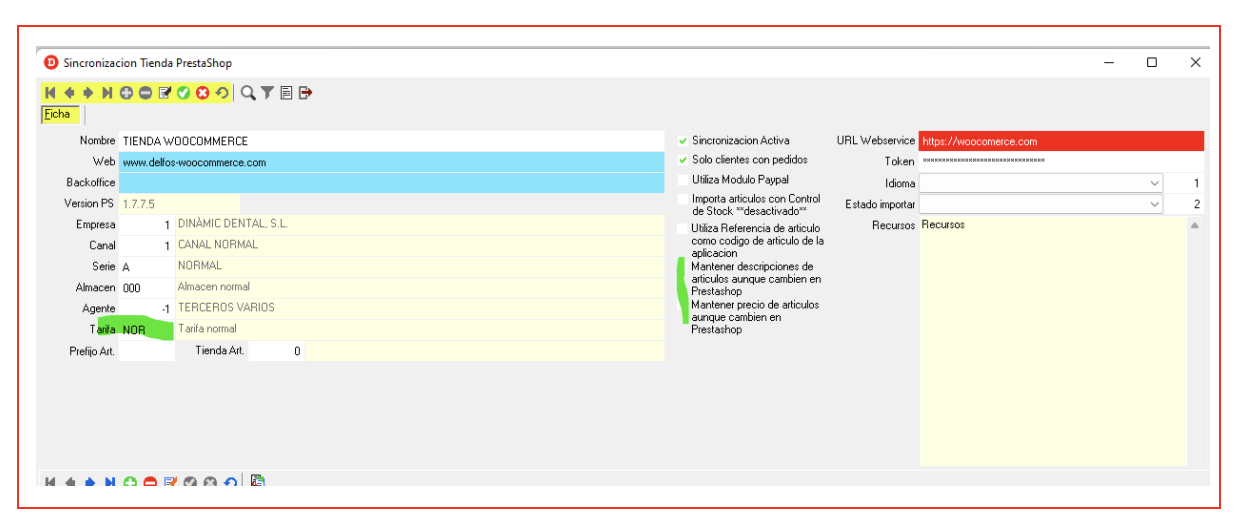Go to first record in bottom toolbar

click(x=50, y=481)
